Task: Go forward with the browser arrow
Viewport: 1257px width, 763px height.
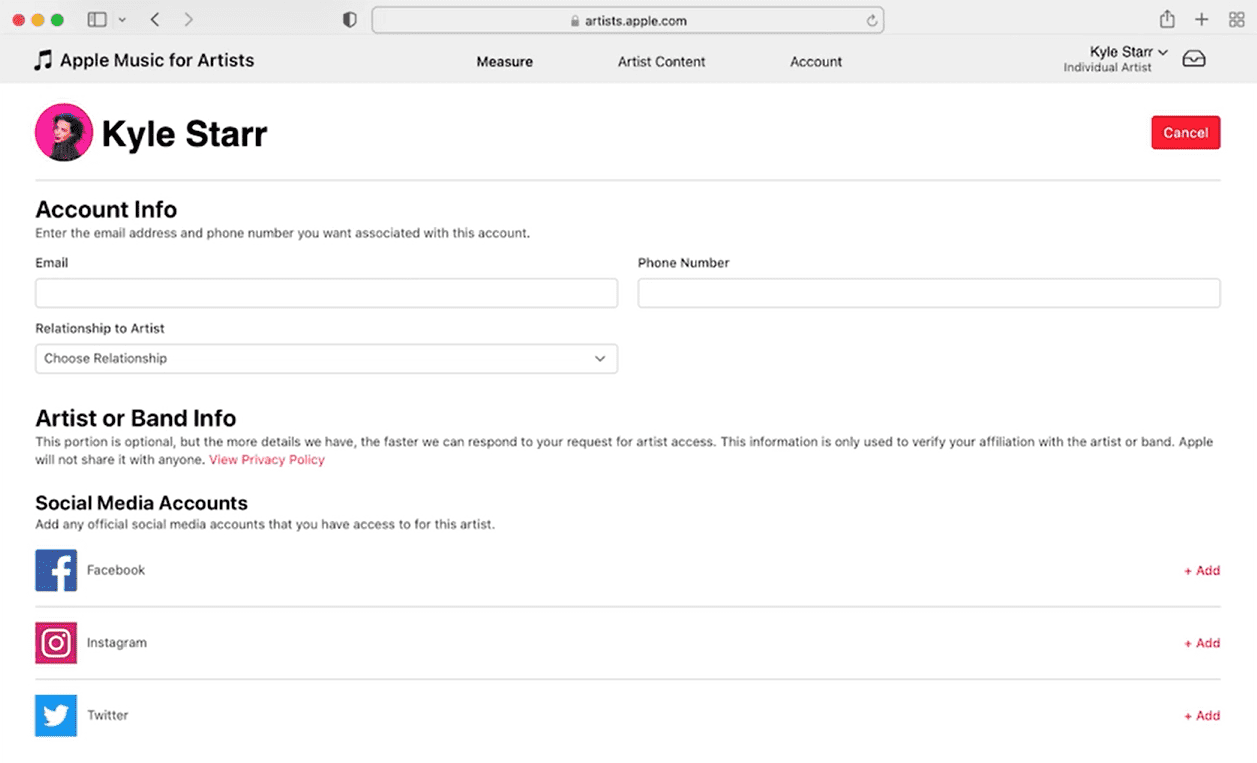Action: [189, 20]
